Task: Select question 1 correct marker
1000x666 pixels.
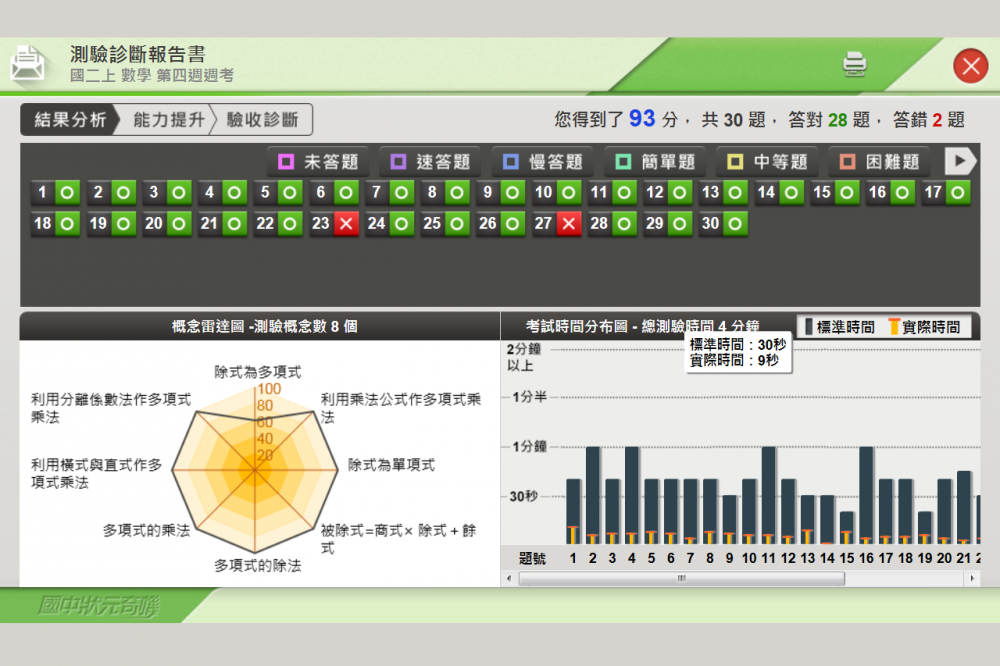Action: click(55, 193)
